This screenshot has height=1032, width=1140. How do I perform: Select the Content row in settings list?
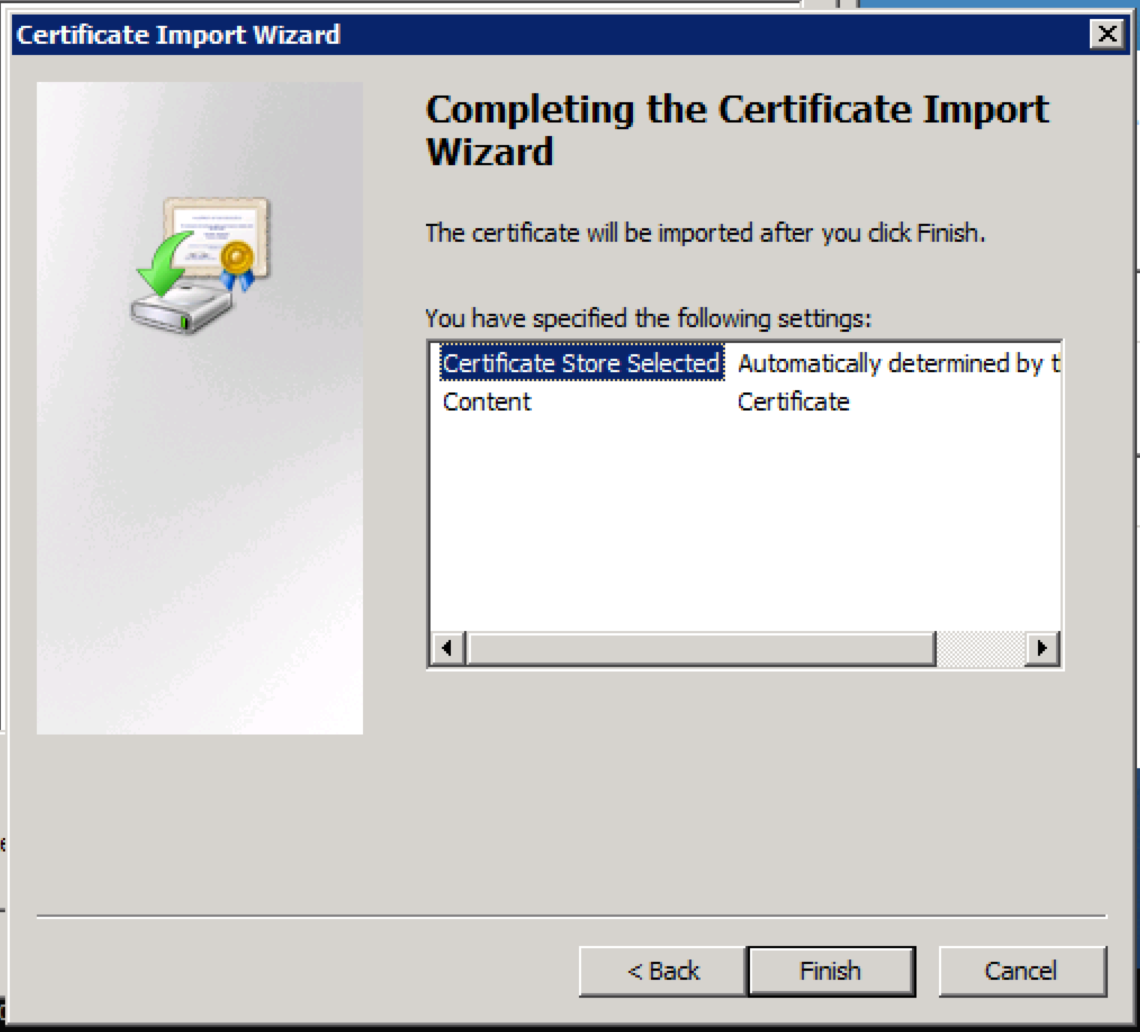(487, 402)
